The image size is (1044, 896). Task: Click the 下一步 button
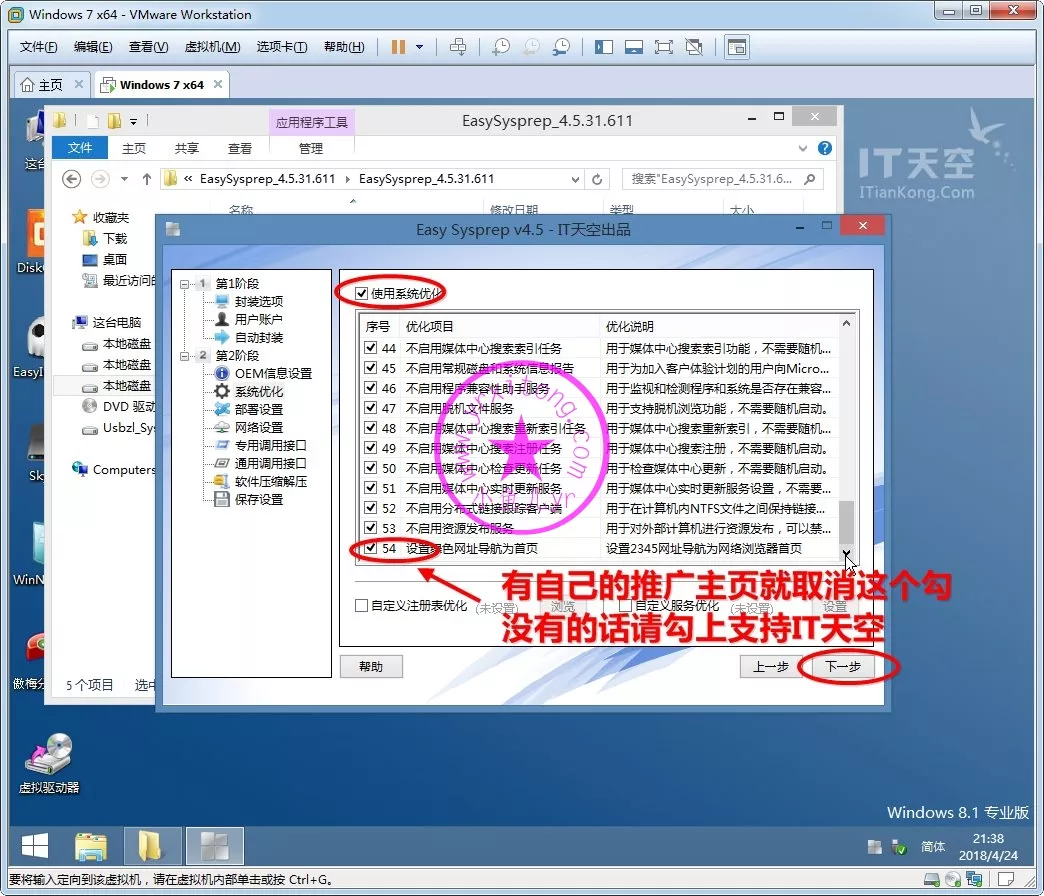point(842,667)
